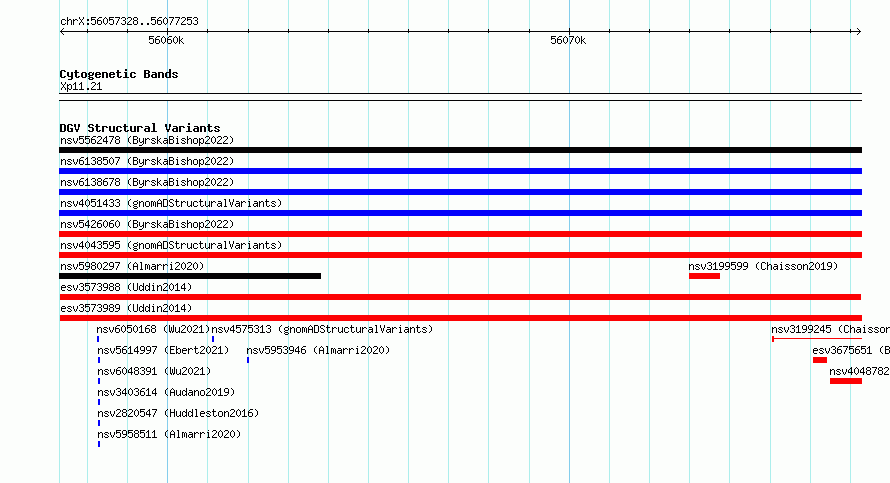Viewport: 890px width, 483px height.
Task: Open variant nsv4051433 (gnomADStructuralVariants) label
Action: coord(171,203)
